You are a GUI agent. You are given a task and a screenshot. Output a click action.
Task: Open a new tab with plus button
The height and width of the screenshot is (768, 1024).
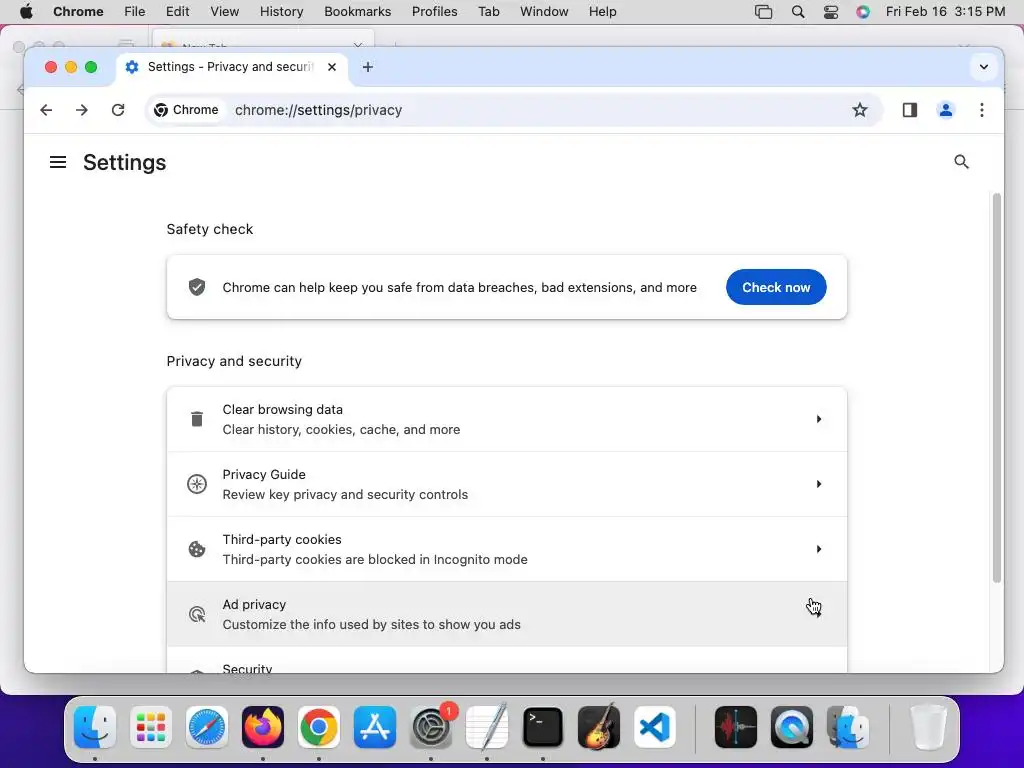[368, 67]
